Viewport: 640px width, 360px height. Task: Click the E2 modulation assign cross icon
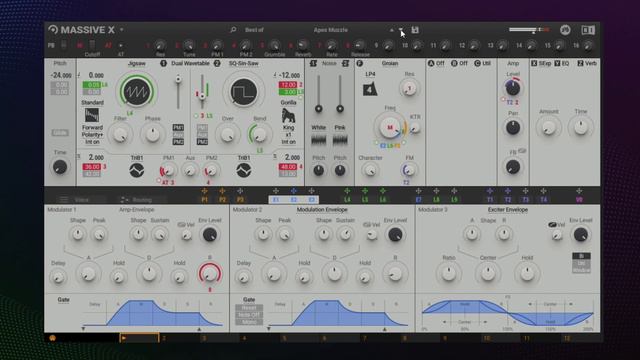point(293,191)
